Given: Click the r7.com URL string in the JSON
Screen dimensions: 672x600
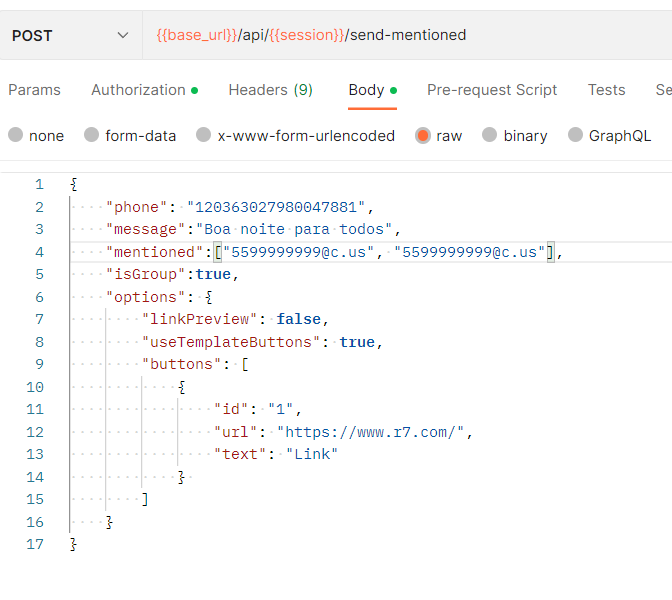Looking at the screenshot, I should click(x=373, y=432).
